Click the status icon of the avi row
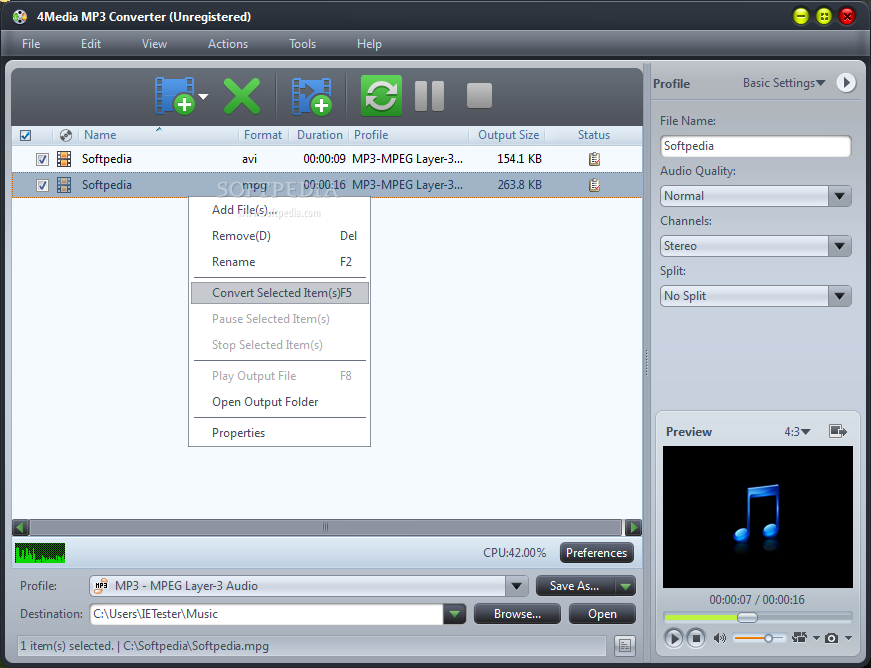 [594, 159]
